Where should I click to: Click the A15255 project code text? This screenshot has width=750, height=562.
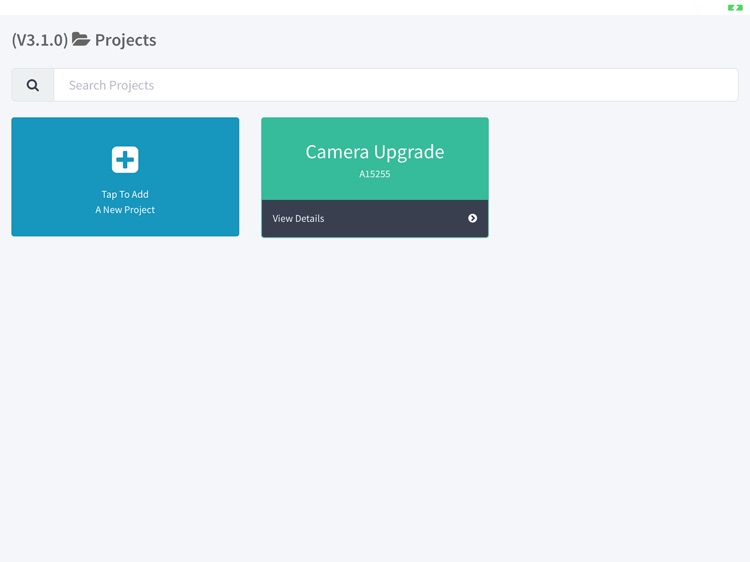[375, 174]
